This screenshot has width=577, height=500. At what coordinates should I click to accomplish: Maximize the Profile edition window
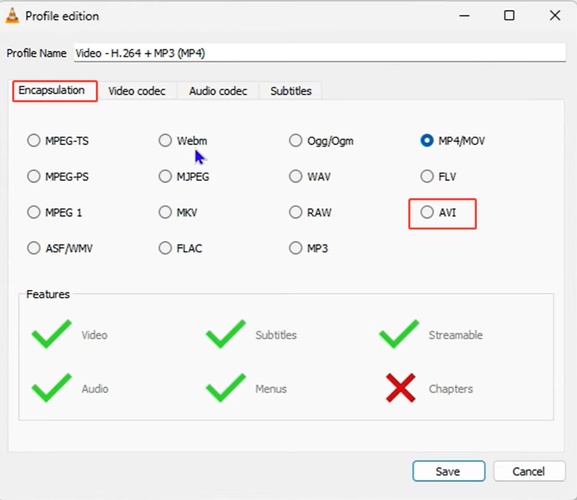tap(509, 15)
